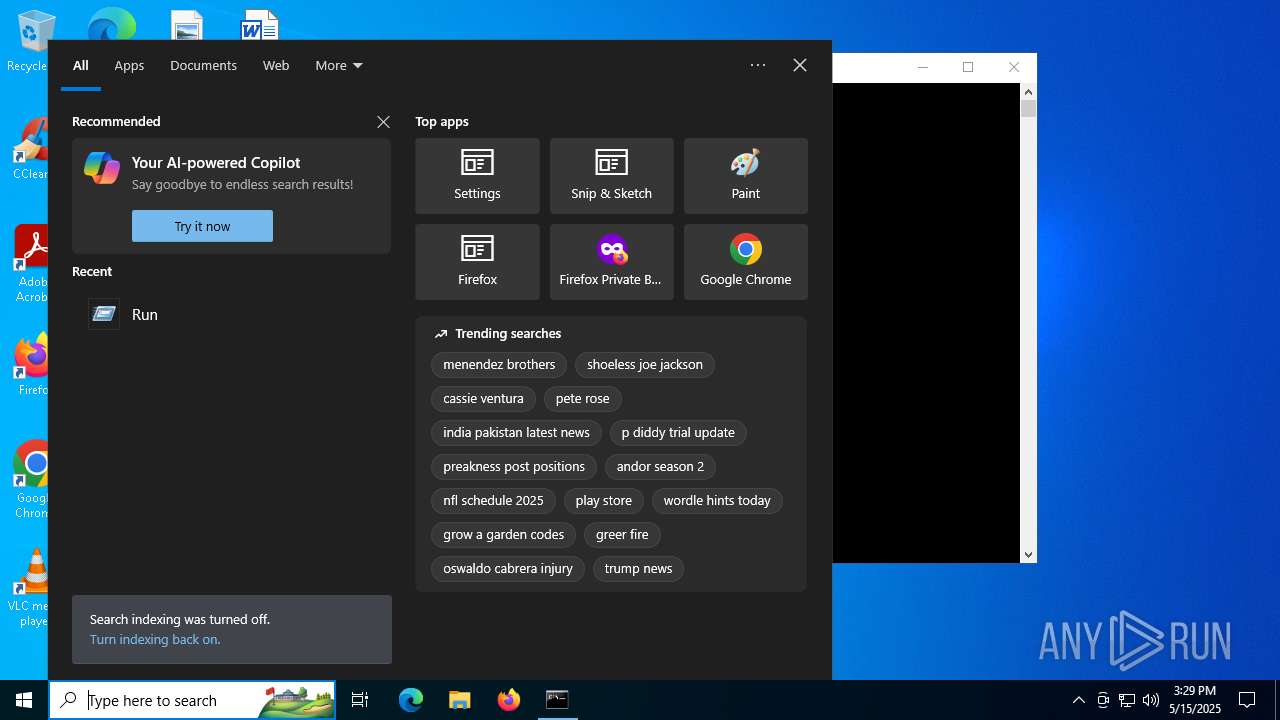Screen dimensions: 1280x720
Task: Search trending menendez brothers
Action: (x=499, y=364)
